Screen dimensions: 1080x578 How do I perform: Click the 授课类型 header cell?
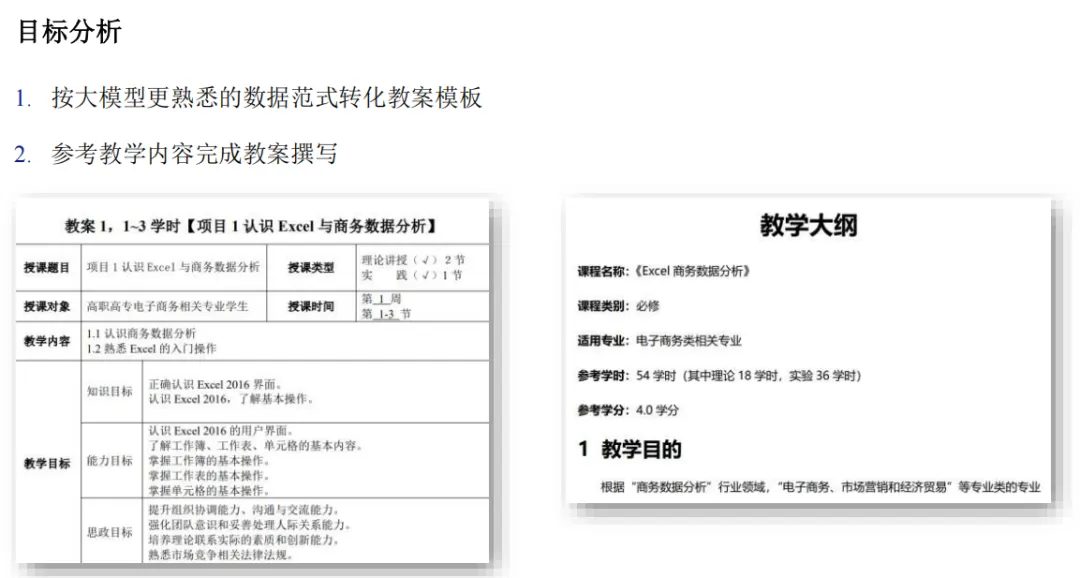[x=311, y=268]
